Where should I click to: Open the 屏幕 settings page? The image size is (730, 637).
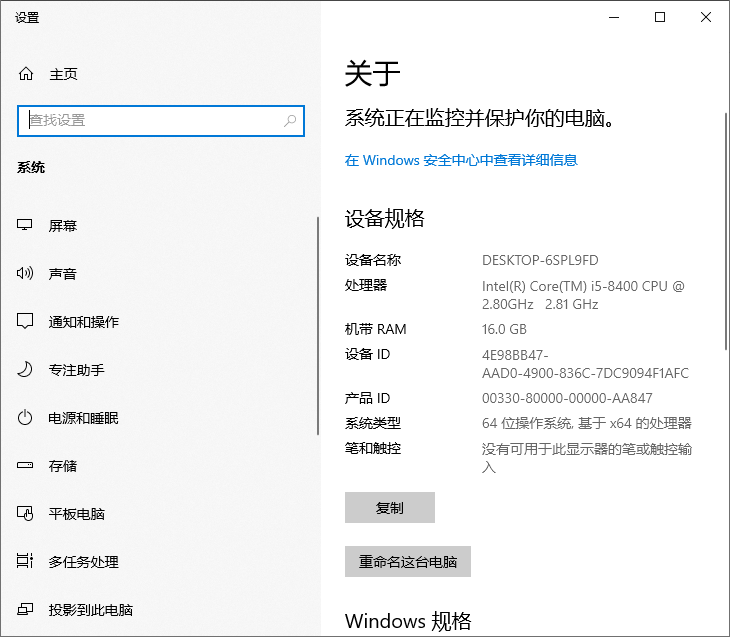[159, 225]
